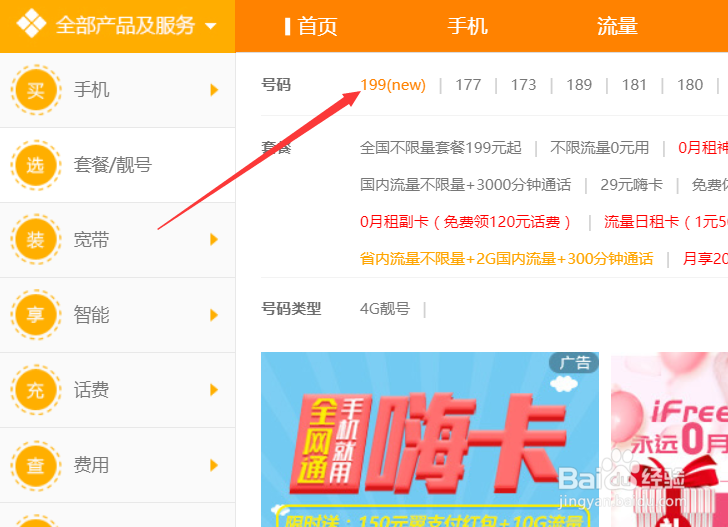Expand the 话费 sidebar arrow
The image size is (728, 527).
pos(214,390)
